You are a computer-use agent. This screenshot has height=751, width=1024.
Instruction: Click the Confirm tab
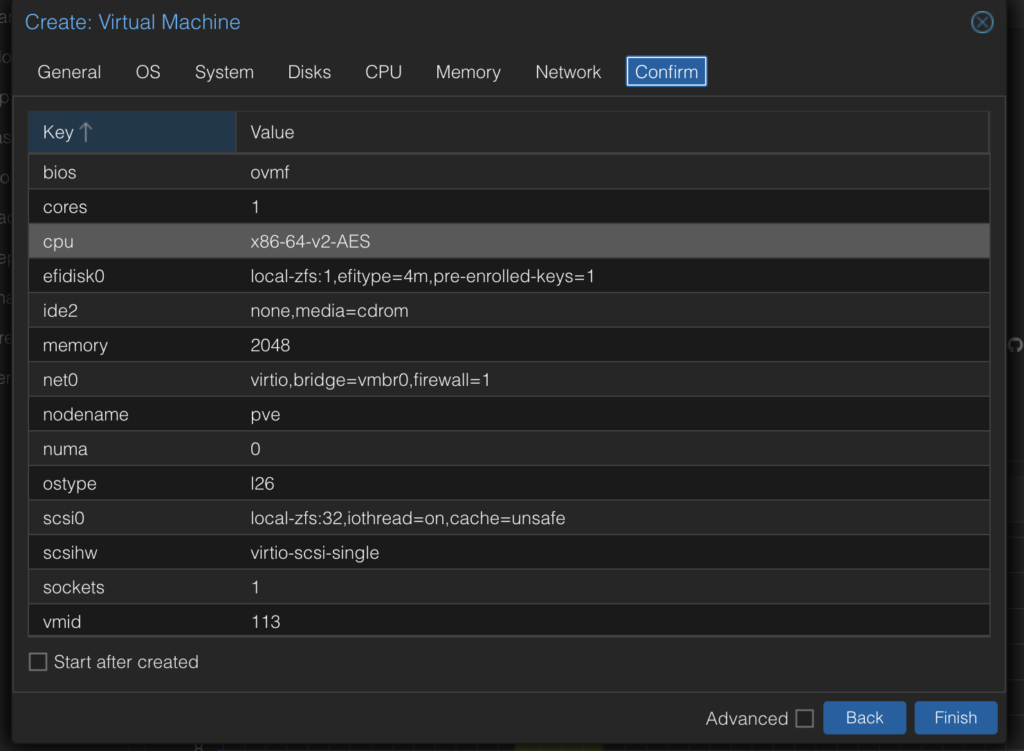coord(666,72)
